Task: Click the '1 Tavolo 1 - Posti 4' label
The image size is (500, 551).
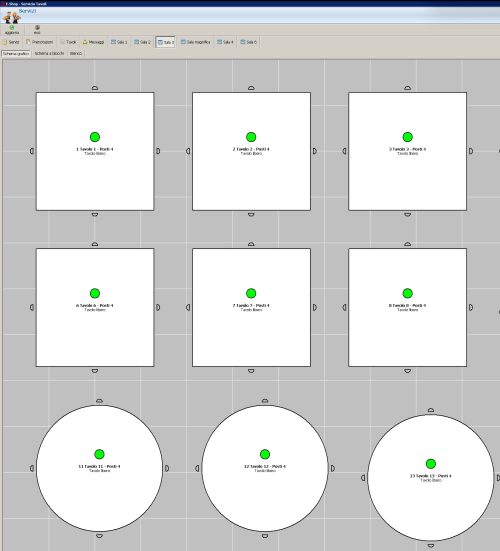Action: (95, 149)
